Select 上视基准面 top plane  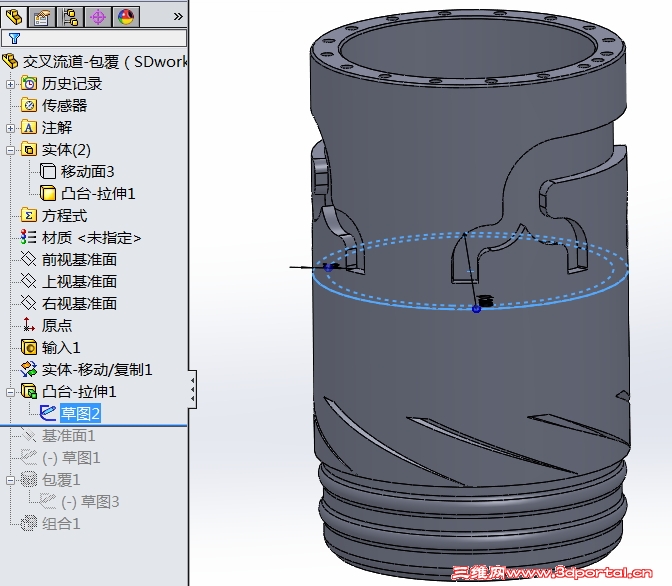(79, 281)
